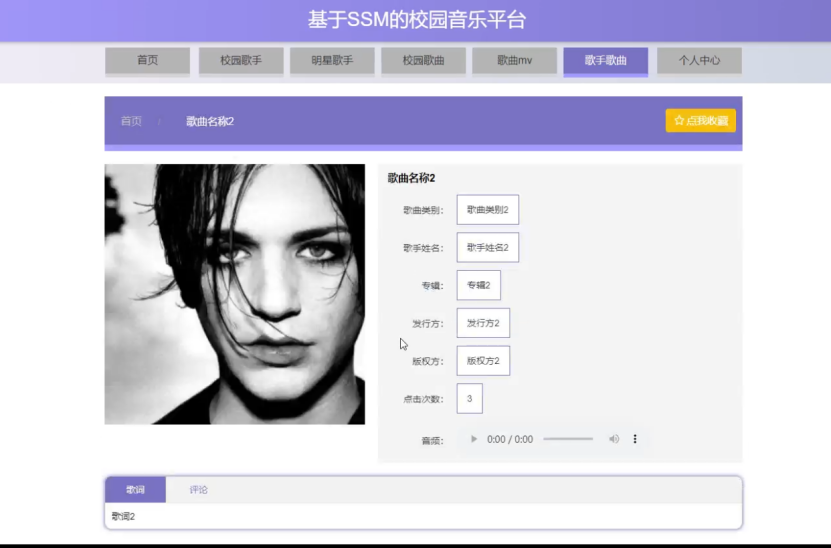Click the 歌曲名称2 song title heading

pos(411,178)
